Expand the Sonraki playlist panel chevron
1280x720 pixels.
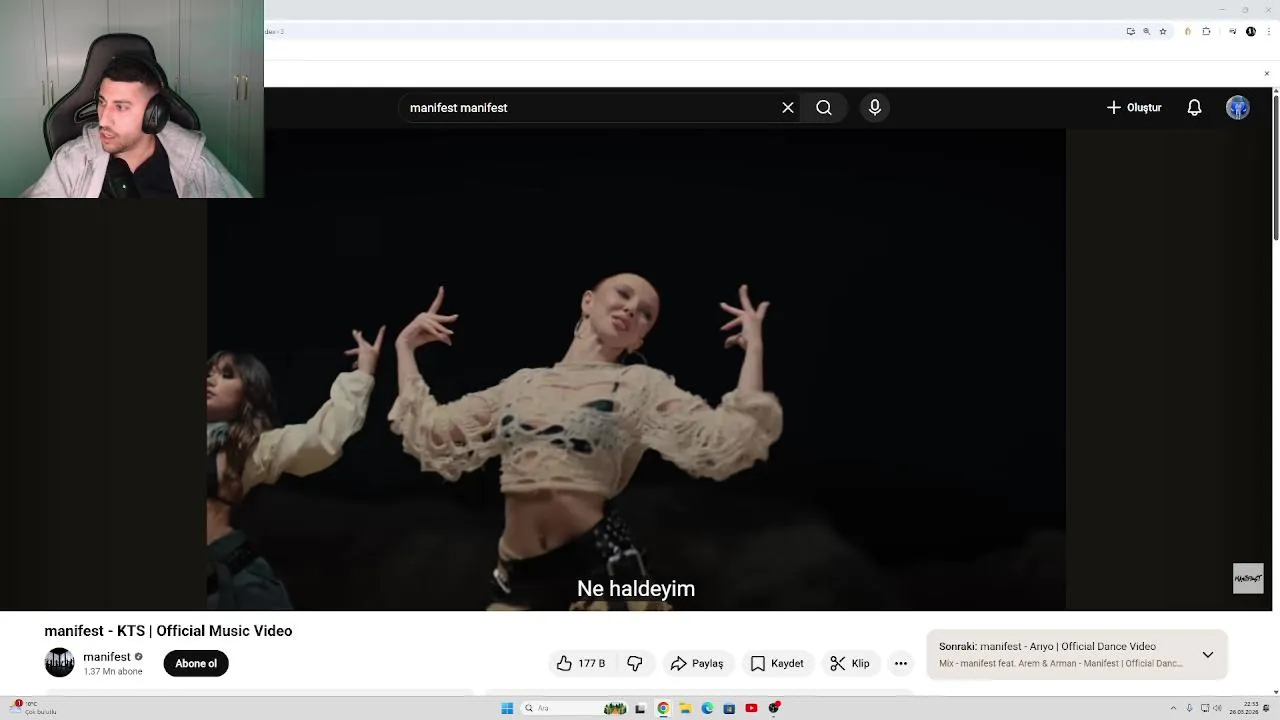(x=1208, y=655)
